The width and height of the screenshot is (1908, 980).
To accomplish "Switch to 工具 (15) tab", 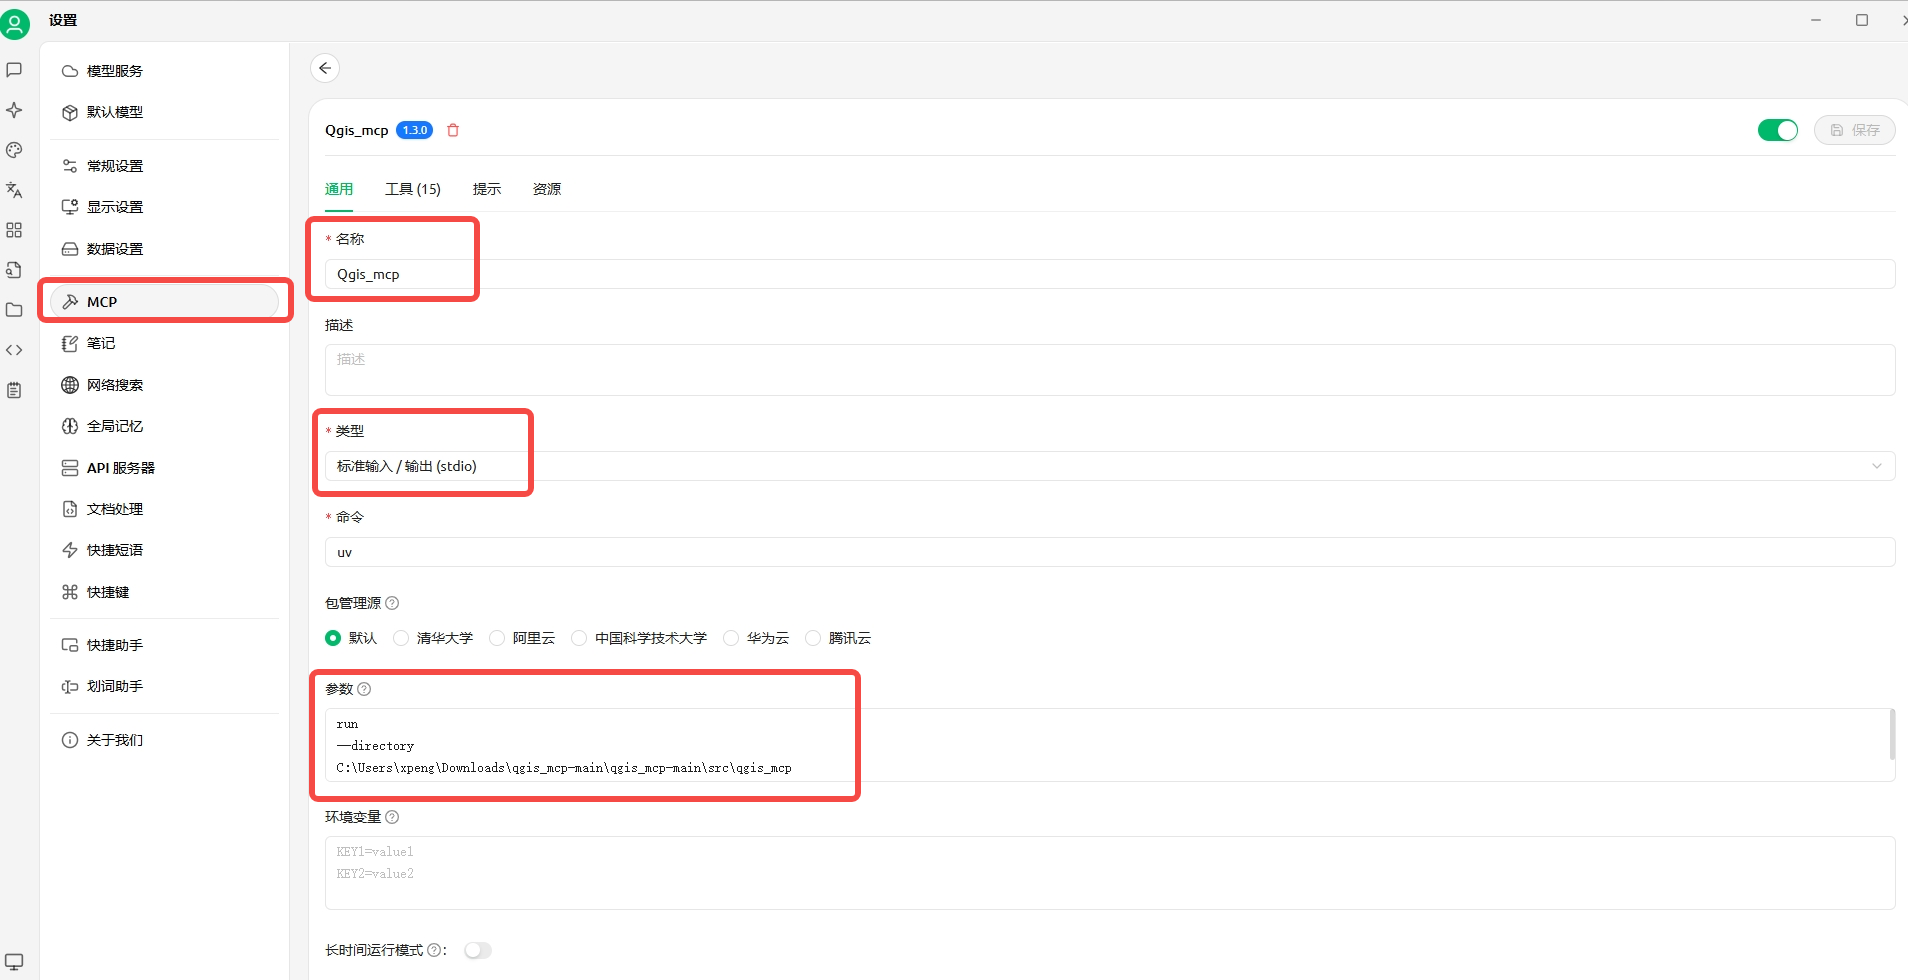I will pyautogui.click(x=413, y=189).
